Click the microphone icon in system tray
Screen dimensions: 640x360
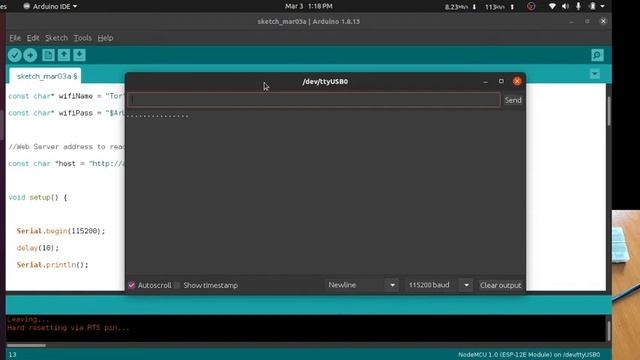tap(578, 6)
